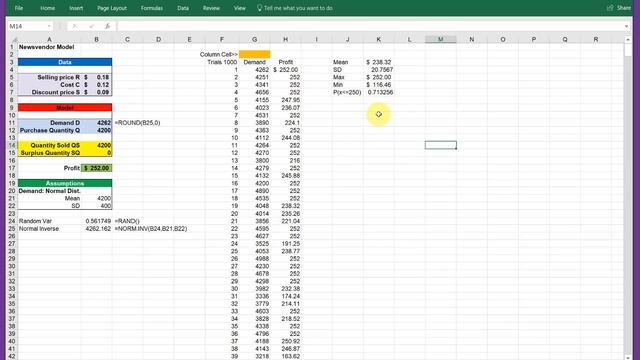Select the SD value 20.7567
The image size is (640, 360).
pos(379,70)
